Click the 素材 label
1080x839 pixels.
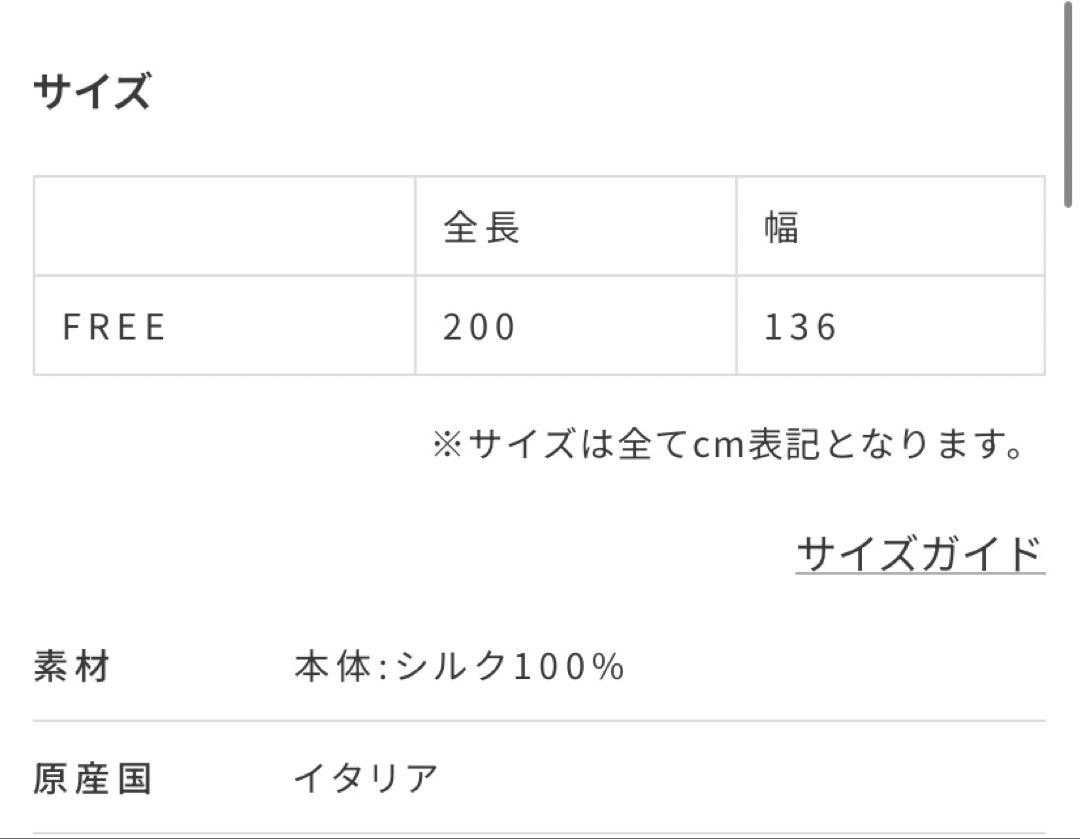[x=72, y=666]
